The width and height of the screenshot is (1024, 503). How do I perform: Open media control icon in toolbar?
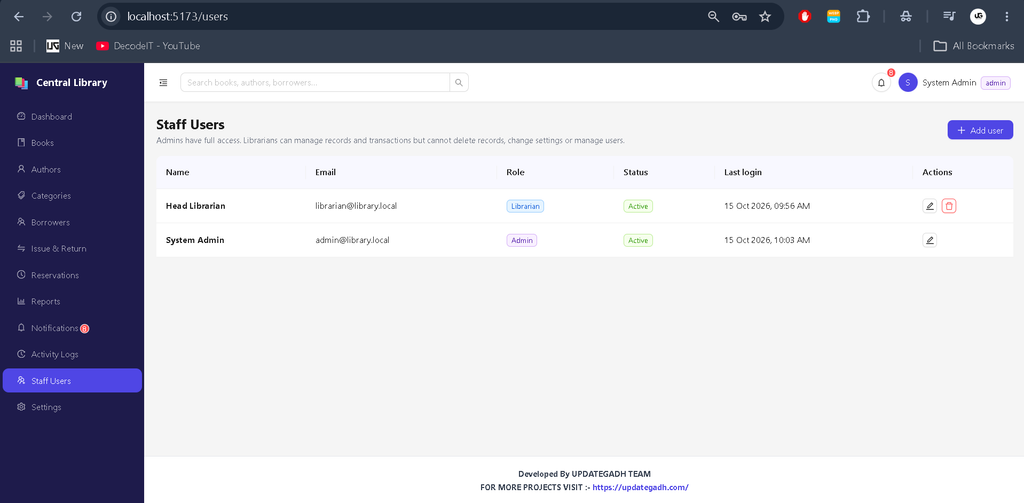[949, 17]
